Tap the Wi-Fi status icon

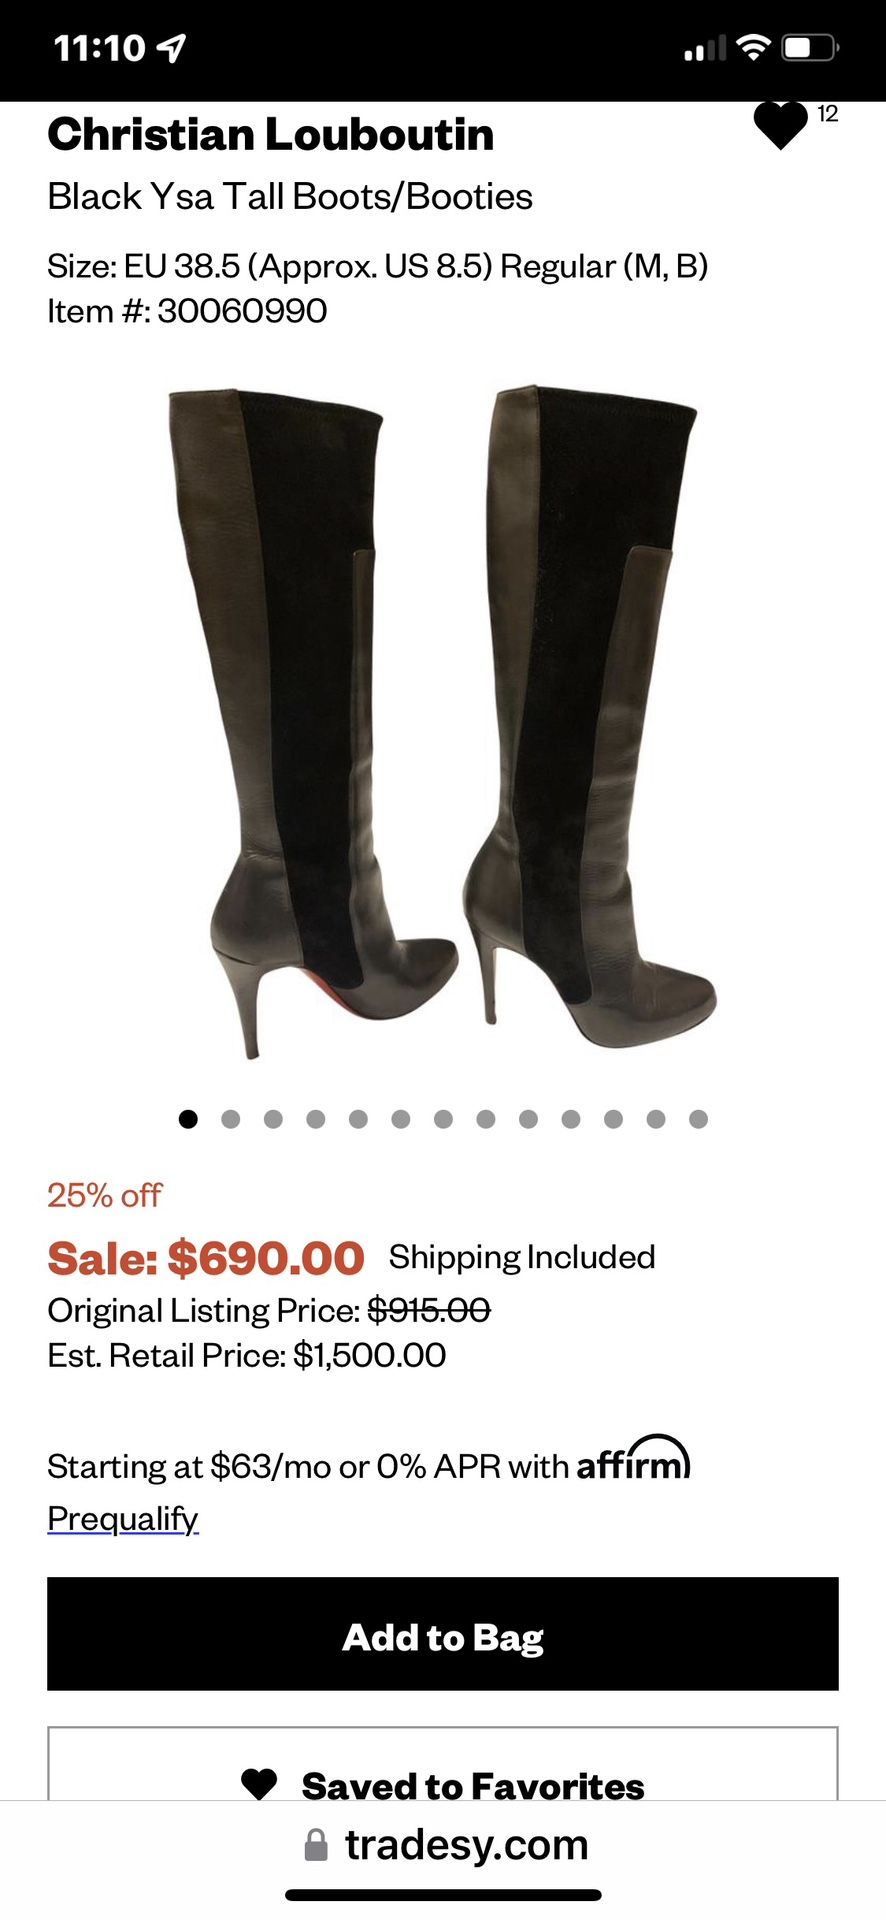753,47
